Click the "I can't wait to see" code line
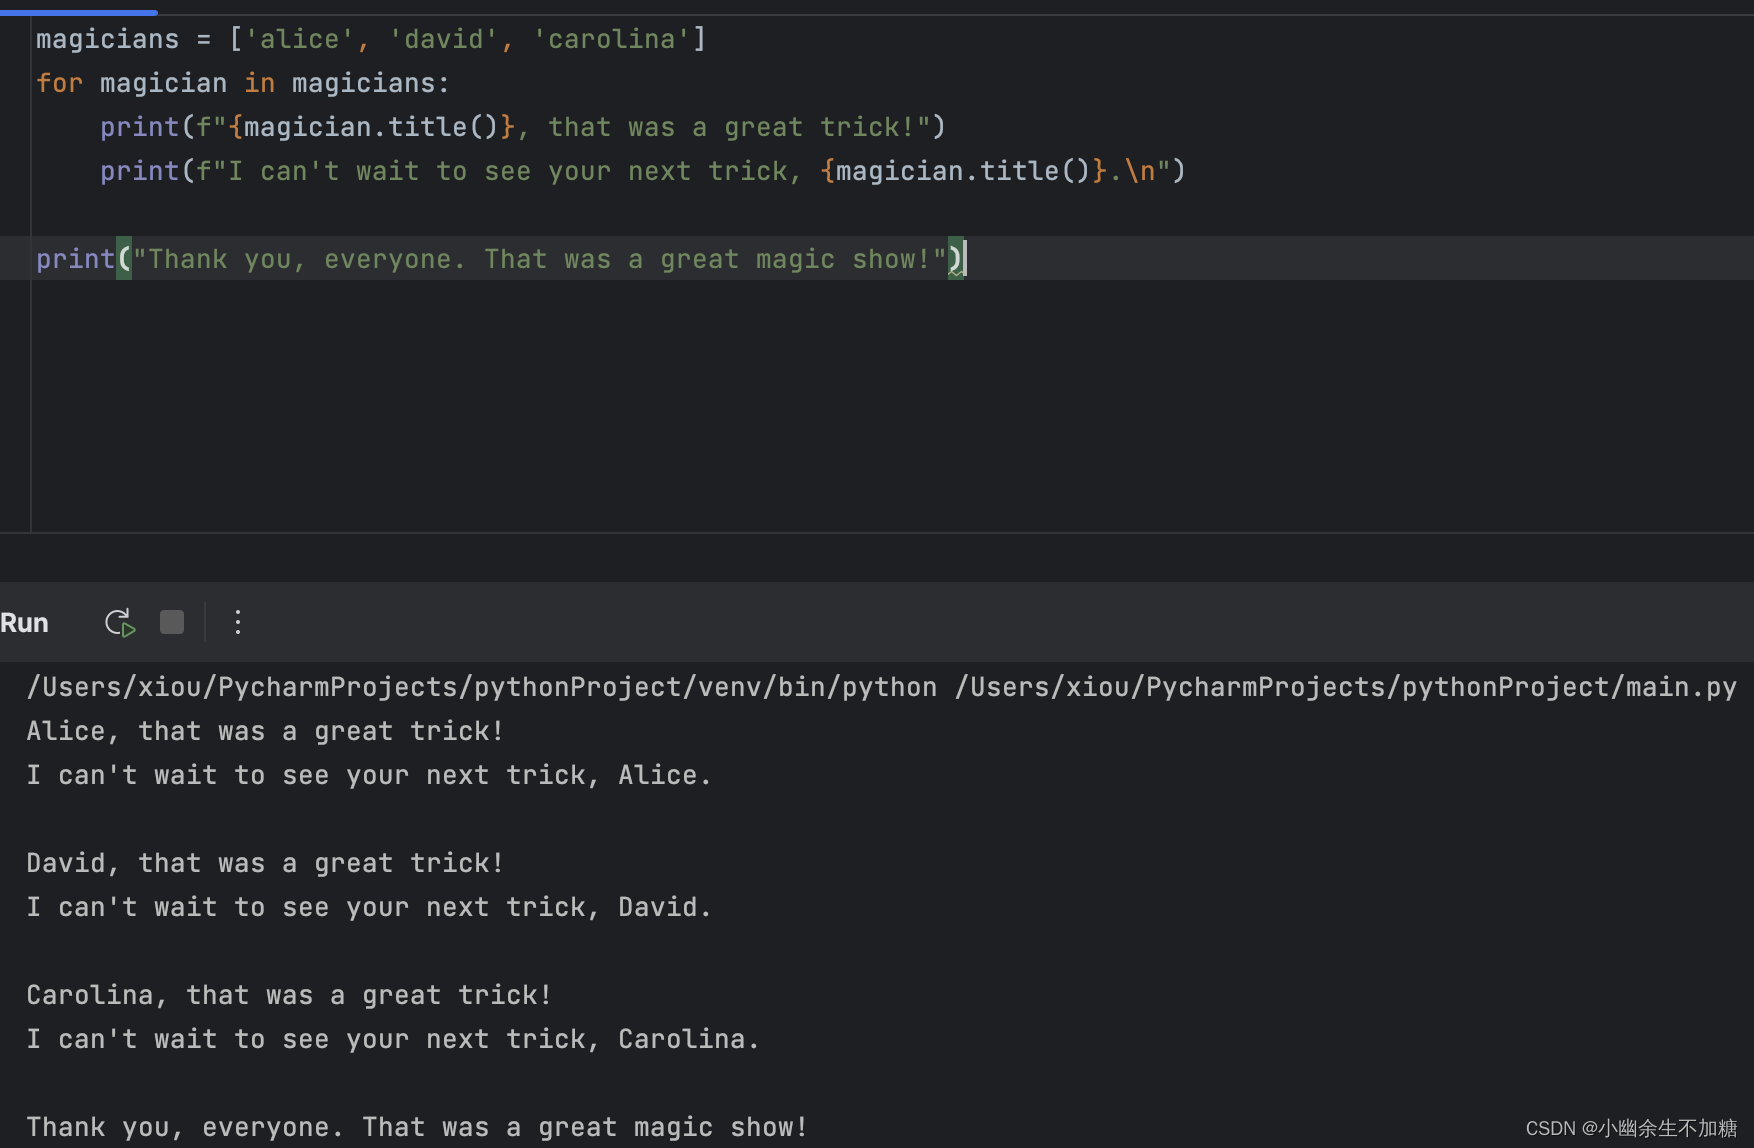The width and height of the screenshot is (1754, 1148). point(643,171)
